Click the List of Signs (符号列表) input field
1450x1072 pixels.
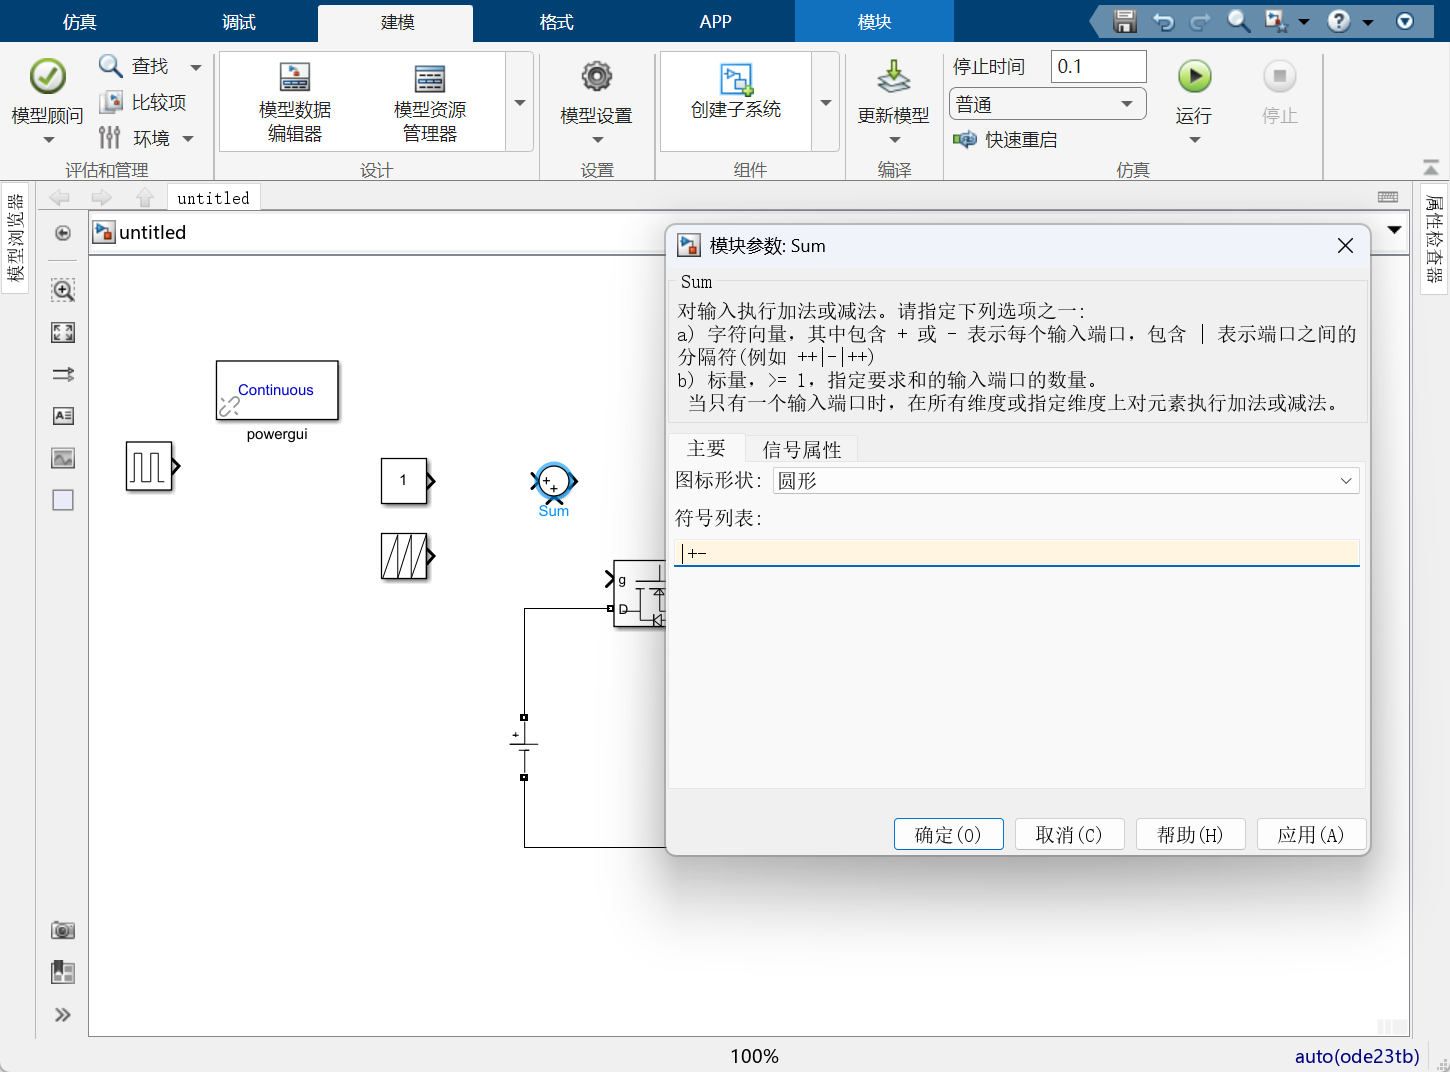coord(1016,553)
